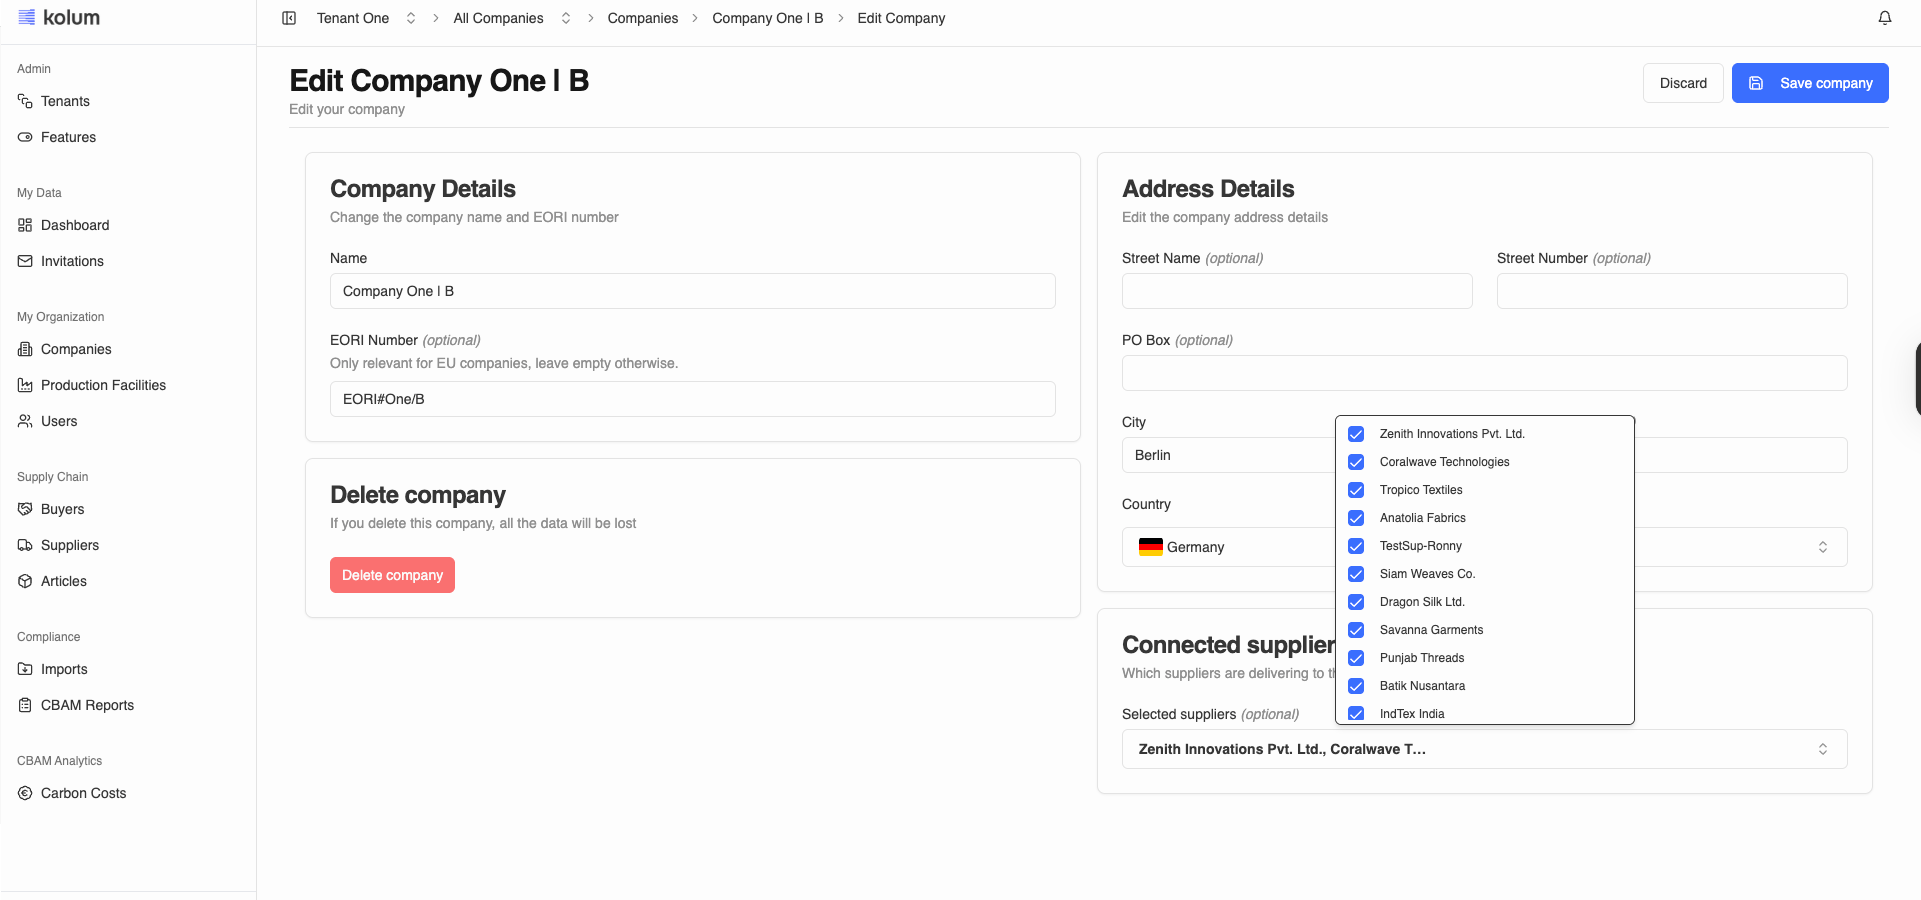The height and width of the screenshot is (900, 1921).
Task: Go to Production Facilities page
Action: coord(103,385)
